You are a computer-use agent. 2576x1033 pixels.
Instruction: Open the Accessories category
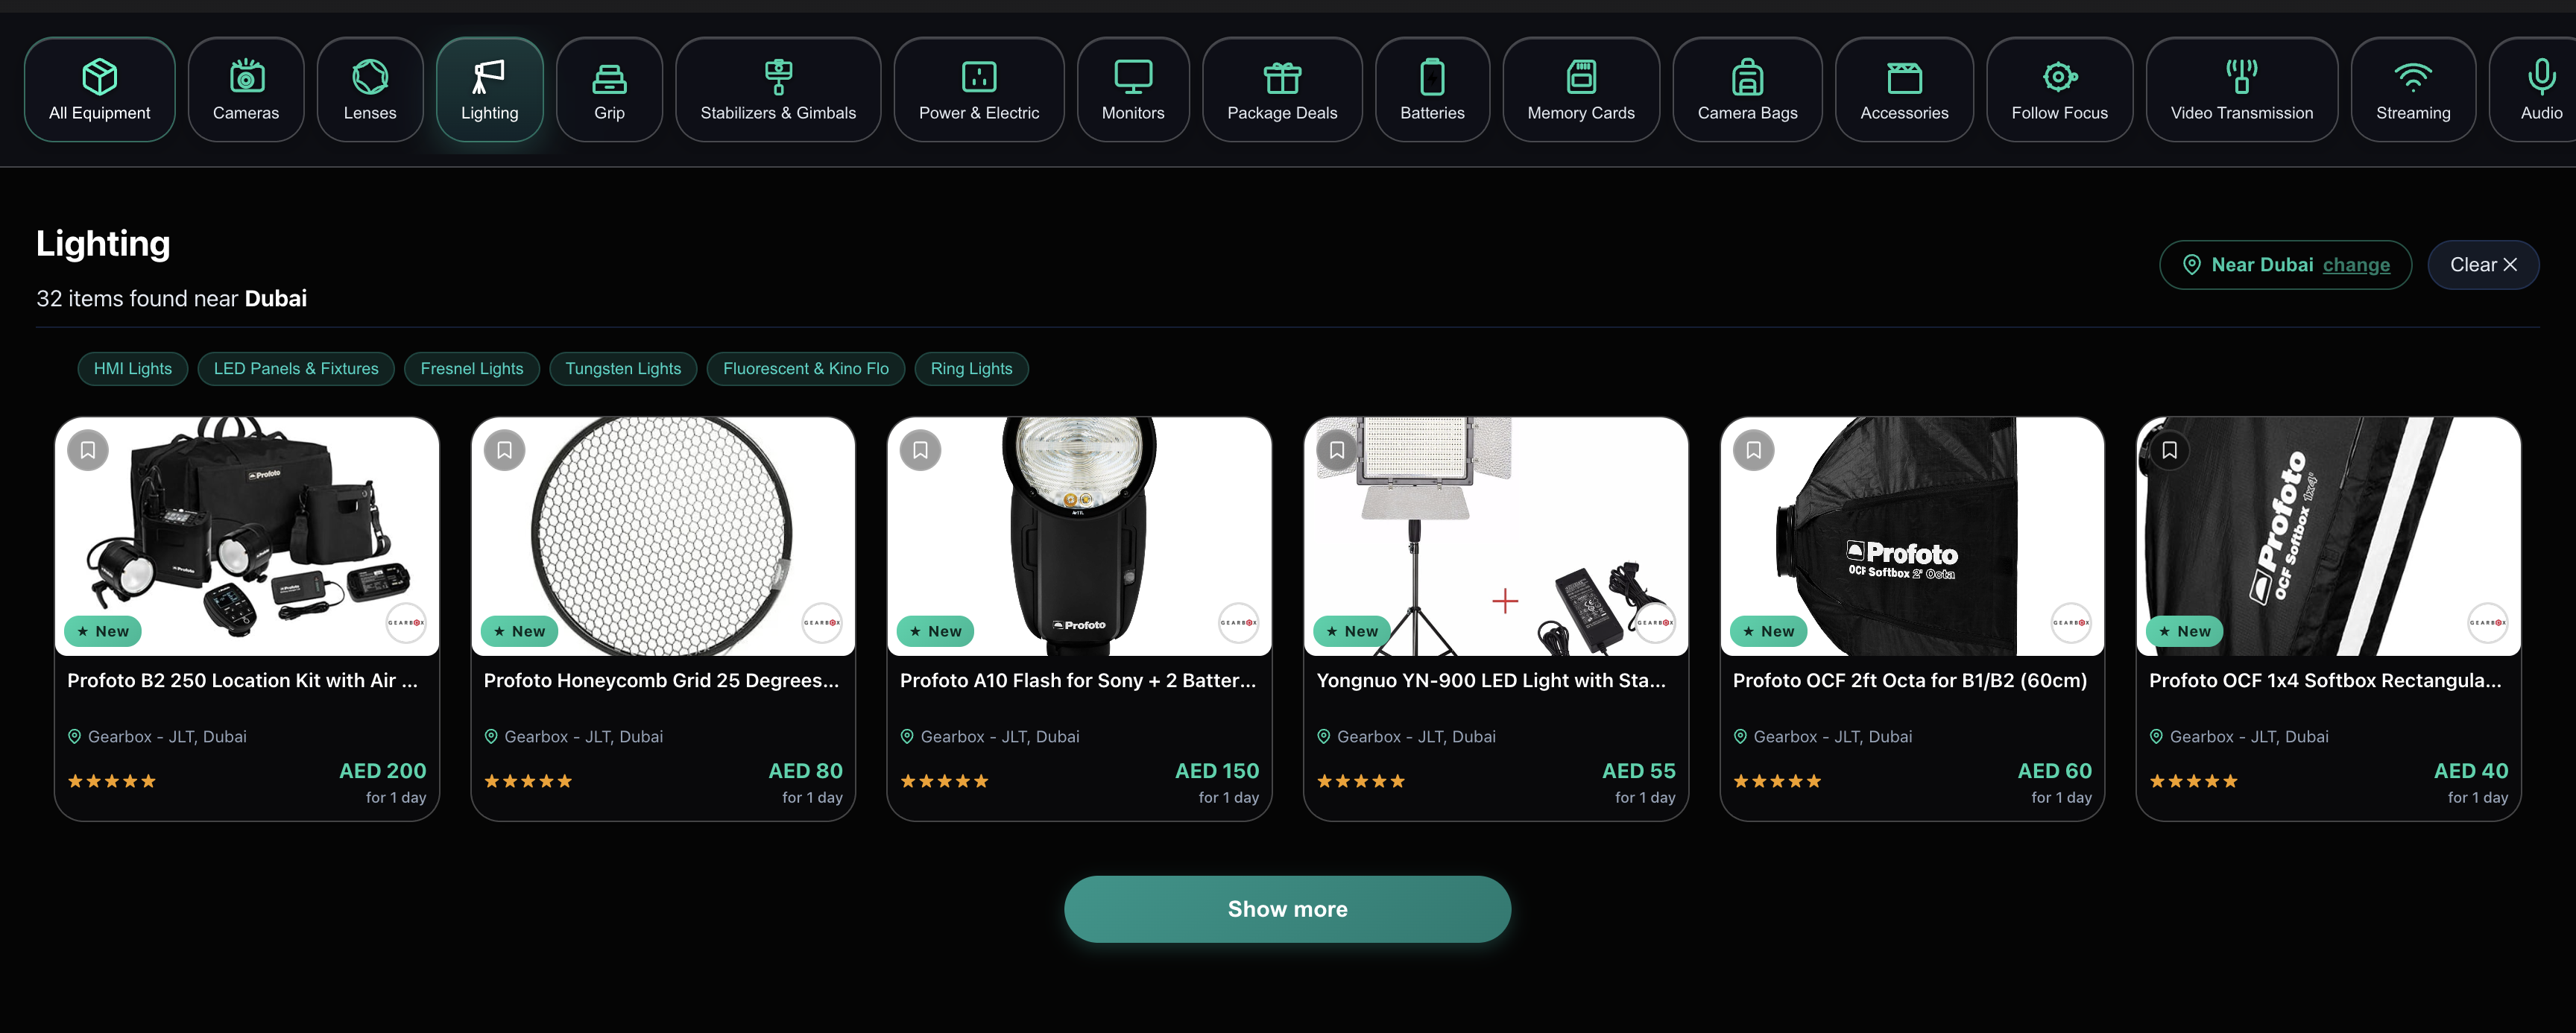click(x=1904, y=90)
